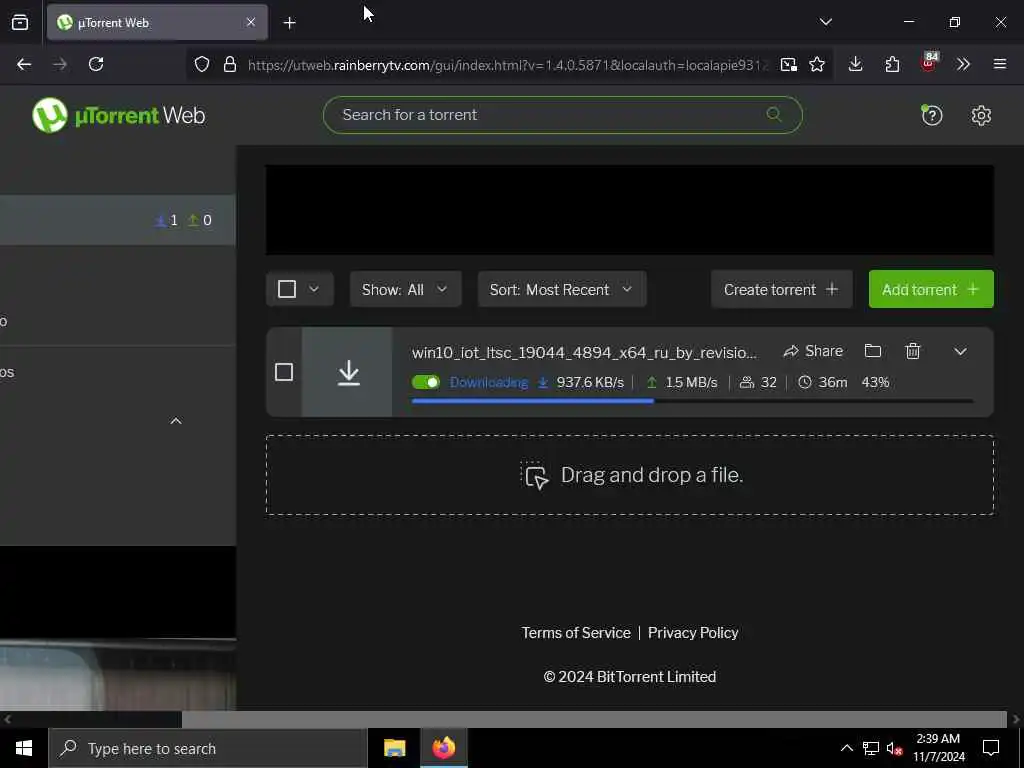The height and width of the screenshot is (768, 1024).
Task: Click the address bar icon left of bookmark star
Action: click(788, 64)
